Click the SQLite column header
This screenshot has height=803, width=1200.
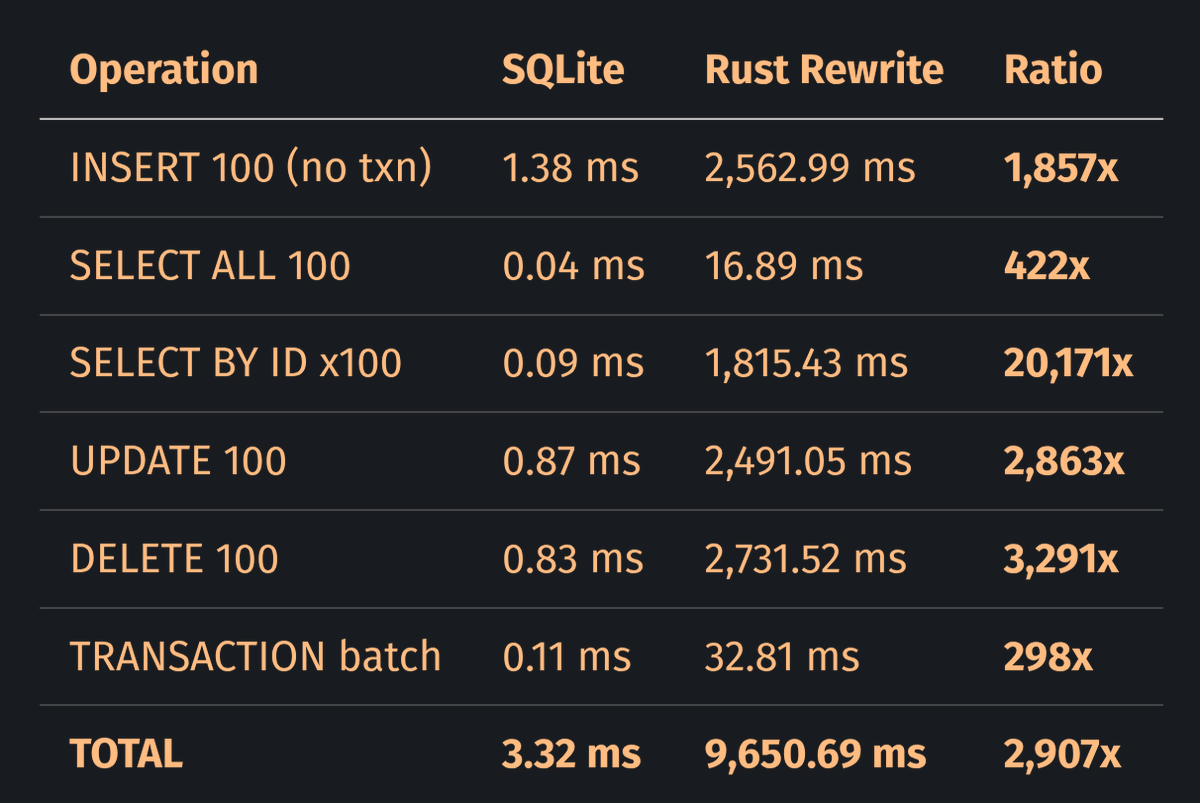point(563,70)
